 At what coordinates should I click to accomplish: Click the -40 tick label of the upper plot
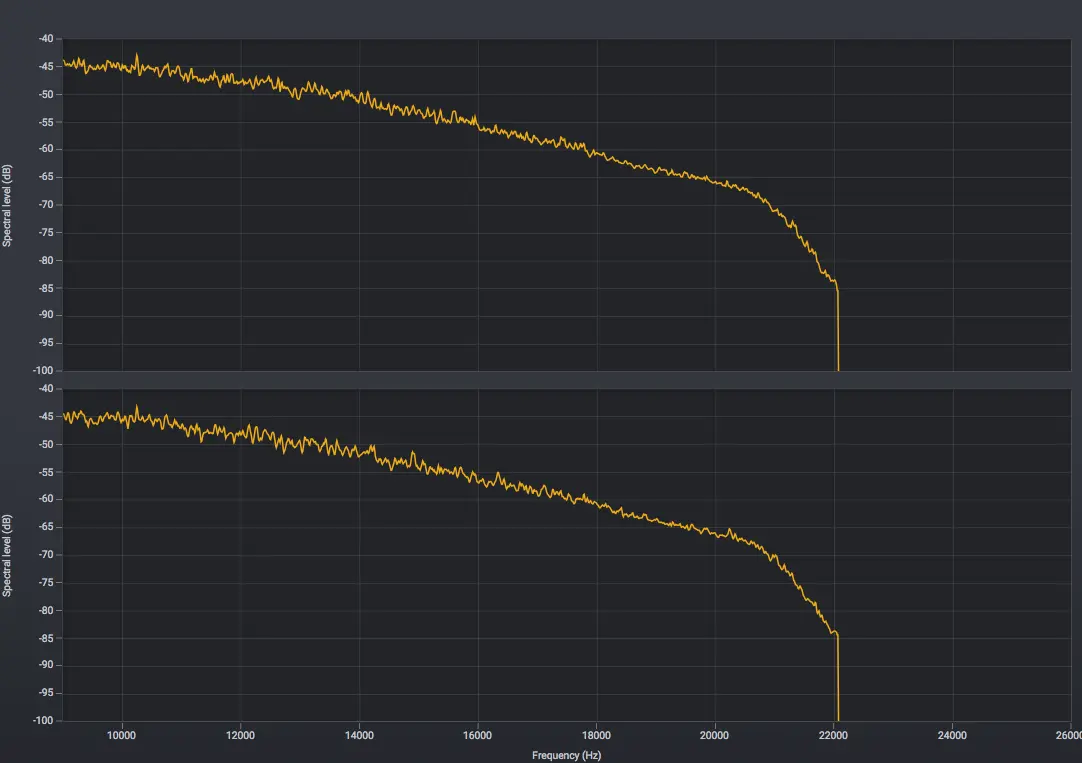click(46, 39)
